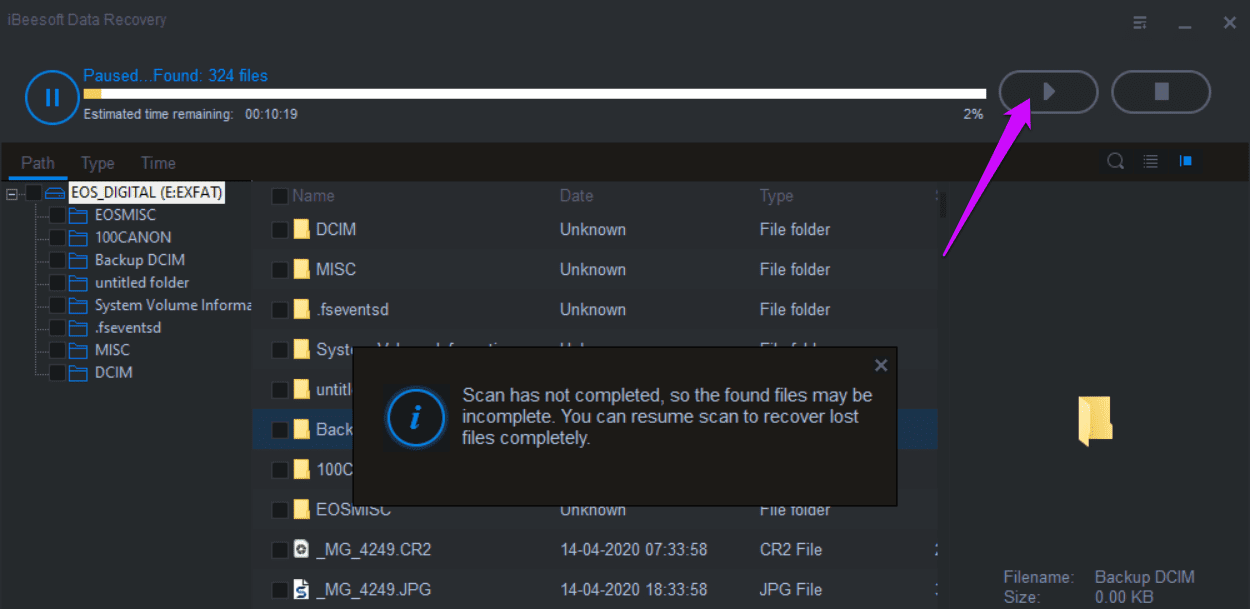The width and height of the screenshot is (1250, 609).
Task: Click _MG_4249.JPG file icon
Action: (x=301, y=589)
